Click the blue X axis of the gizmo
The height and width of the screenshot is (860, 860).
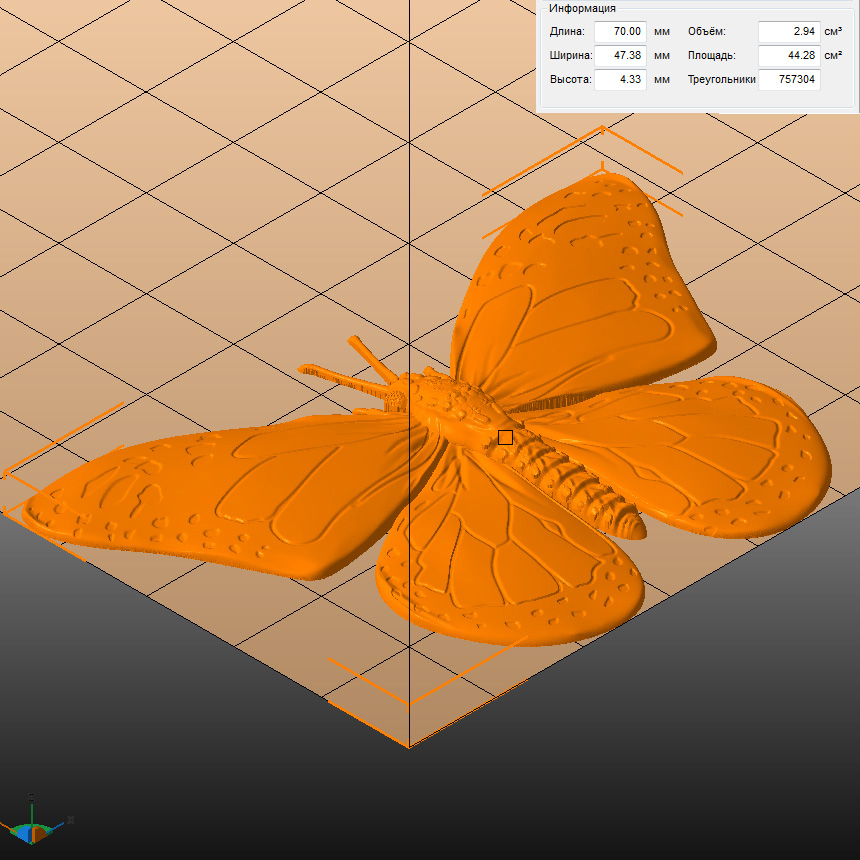coord(58,824)
